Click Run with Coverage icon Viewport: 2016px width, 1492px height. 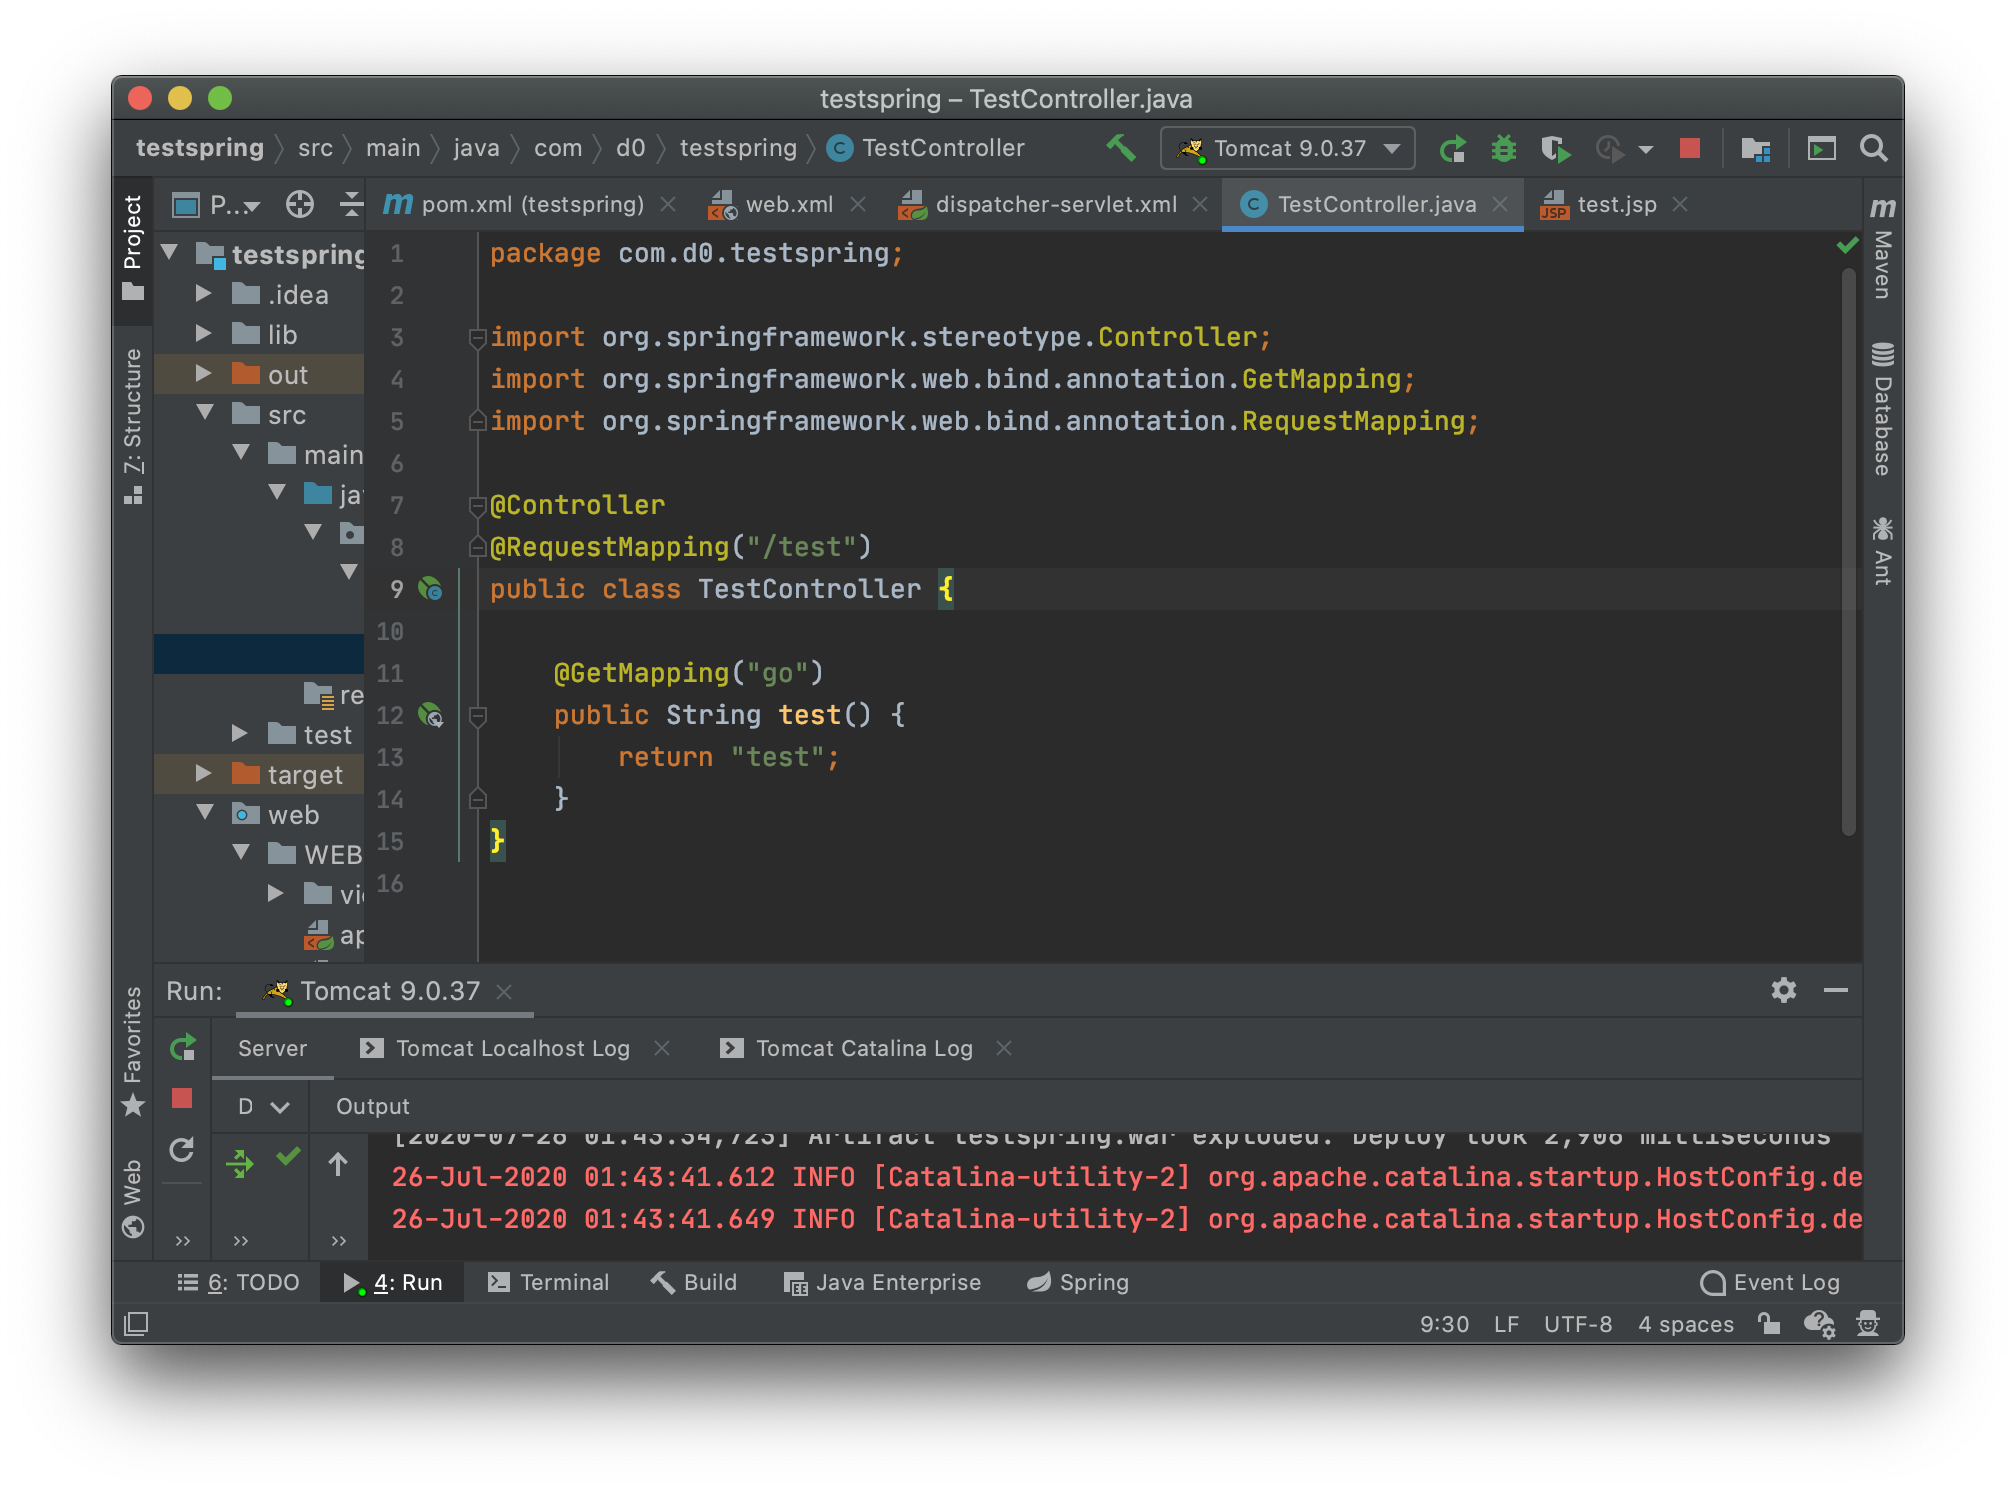coord(1555,149)
